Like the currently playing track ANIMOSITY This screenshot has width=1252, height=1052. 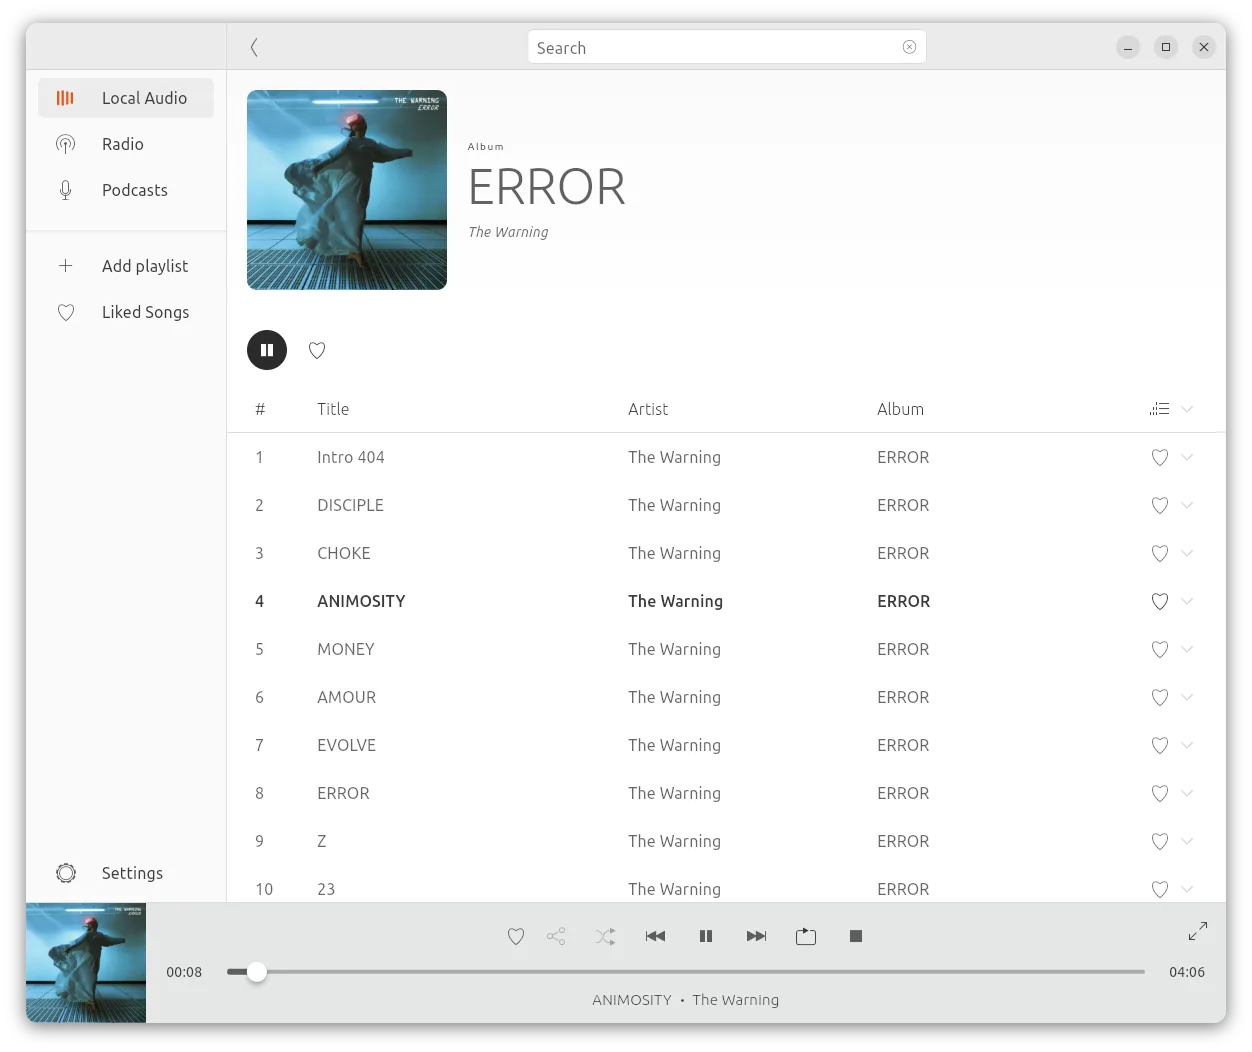(516, 936)
